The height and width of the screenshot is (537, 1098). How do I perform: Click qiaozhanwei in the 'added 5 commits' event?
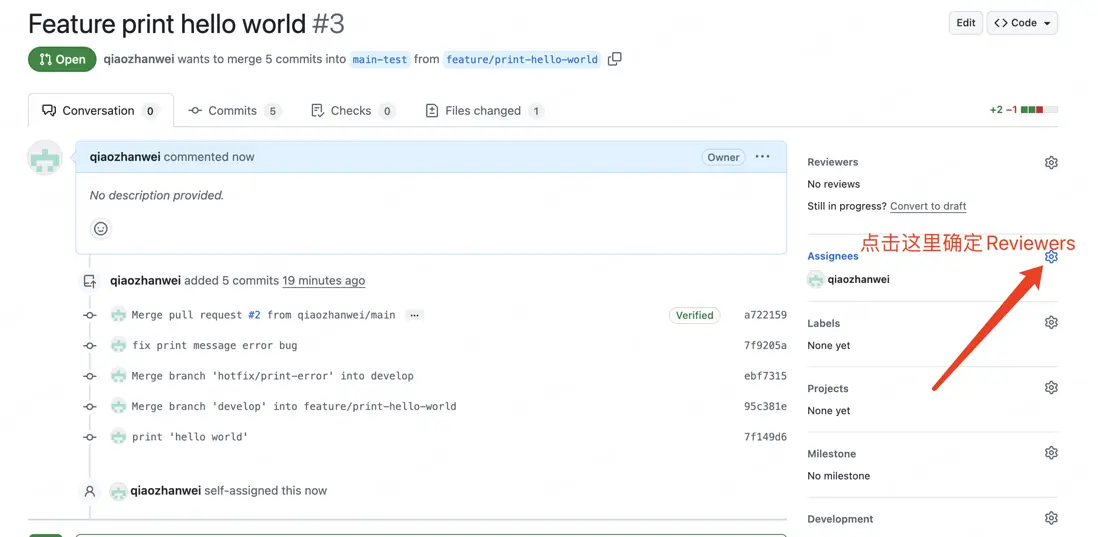coord(145,281)
